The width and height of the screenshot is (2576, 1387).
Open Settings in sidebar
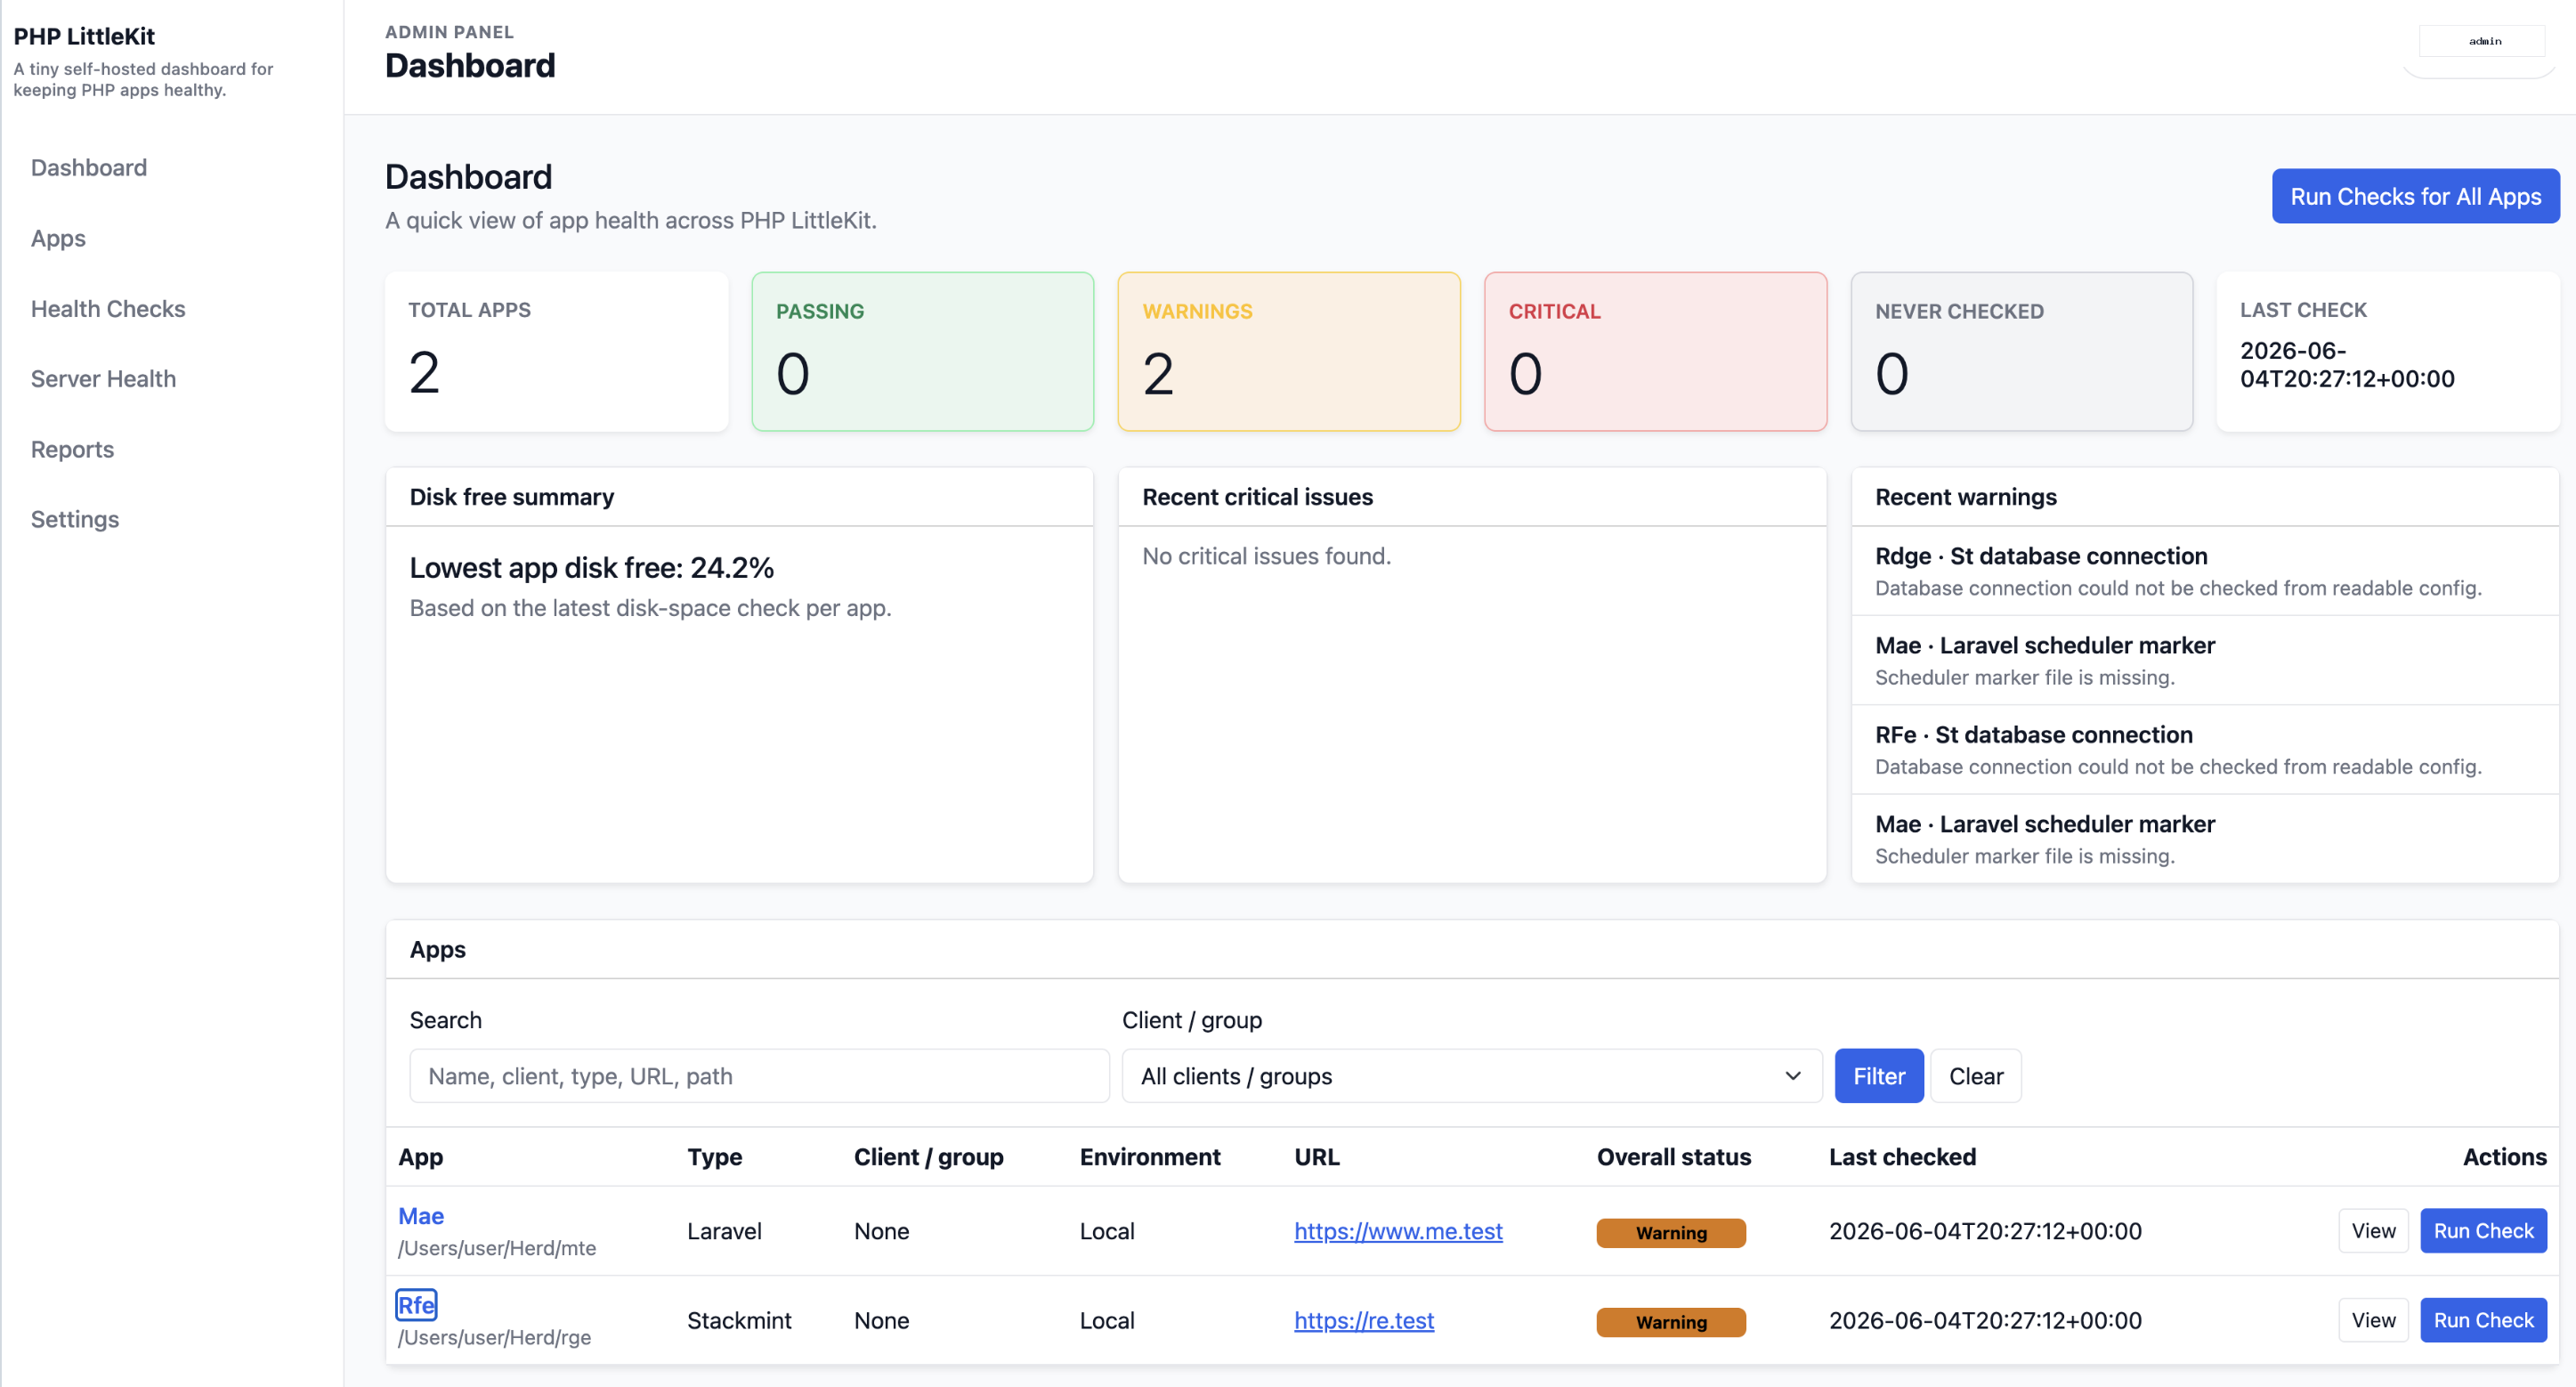pos(75,519)
